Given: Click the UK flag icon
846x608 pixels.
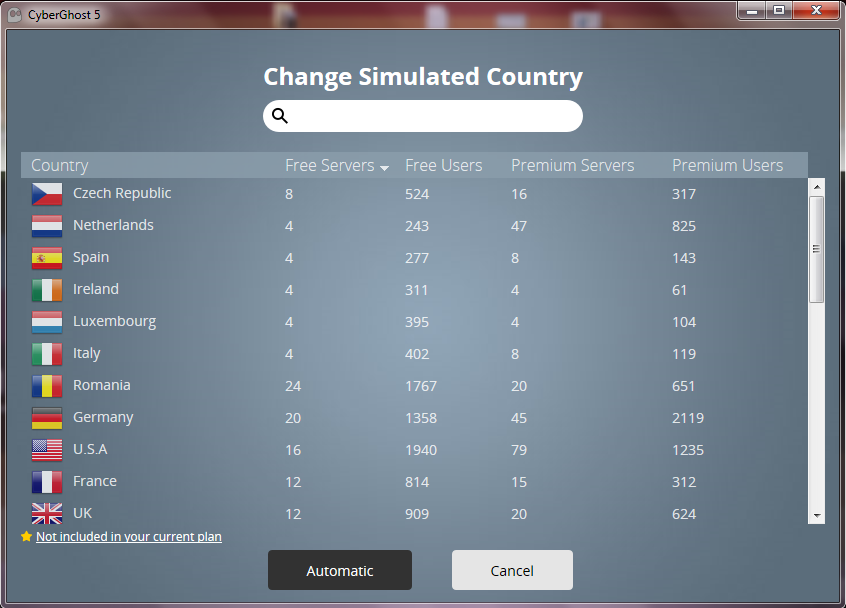Looking at the screenshot, I should click(47, 514).
